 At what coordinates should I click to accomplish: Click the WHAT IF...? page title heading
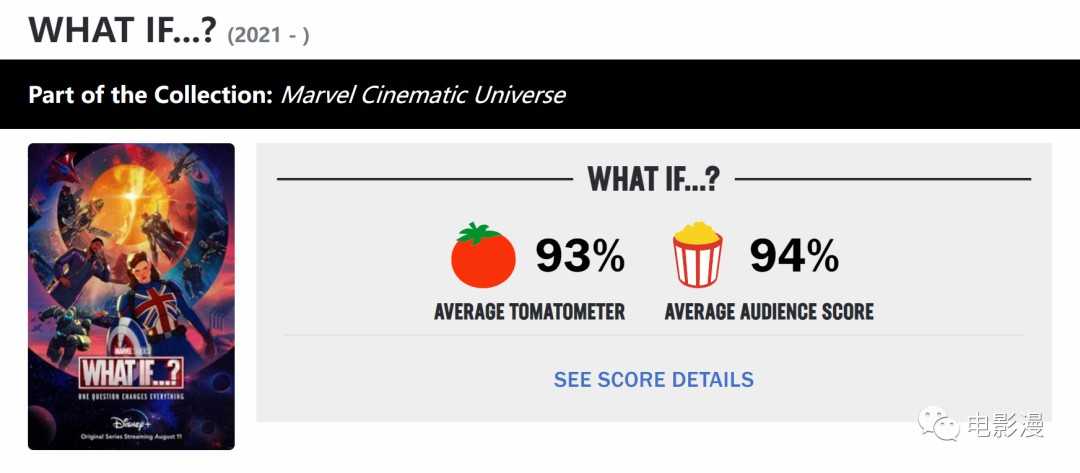[x=123, y=30]
